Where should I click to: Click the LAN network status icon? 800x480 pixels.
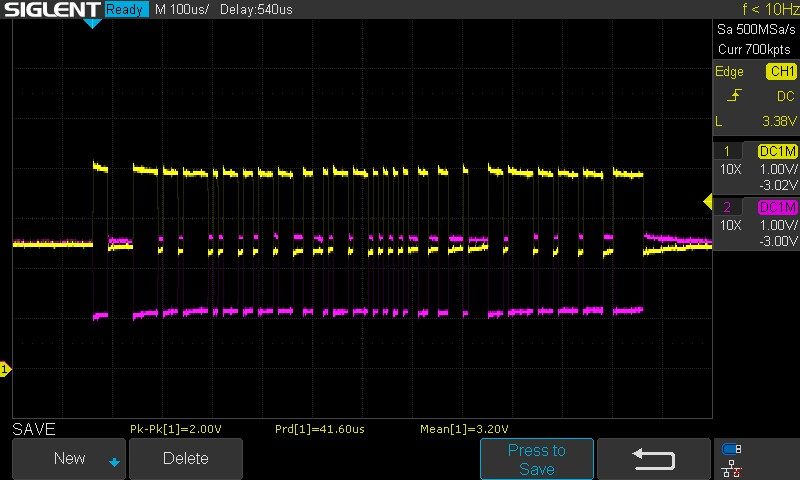click(731, 469)
